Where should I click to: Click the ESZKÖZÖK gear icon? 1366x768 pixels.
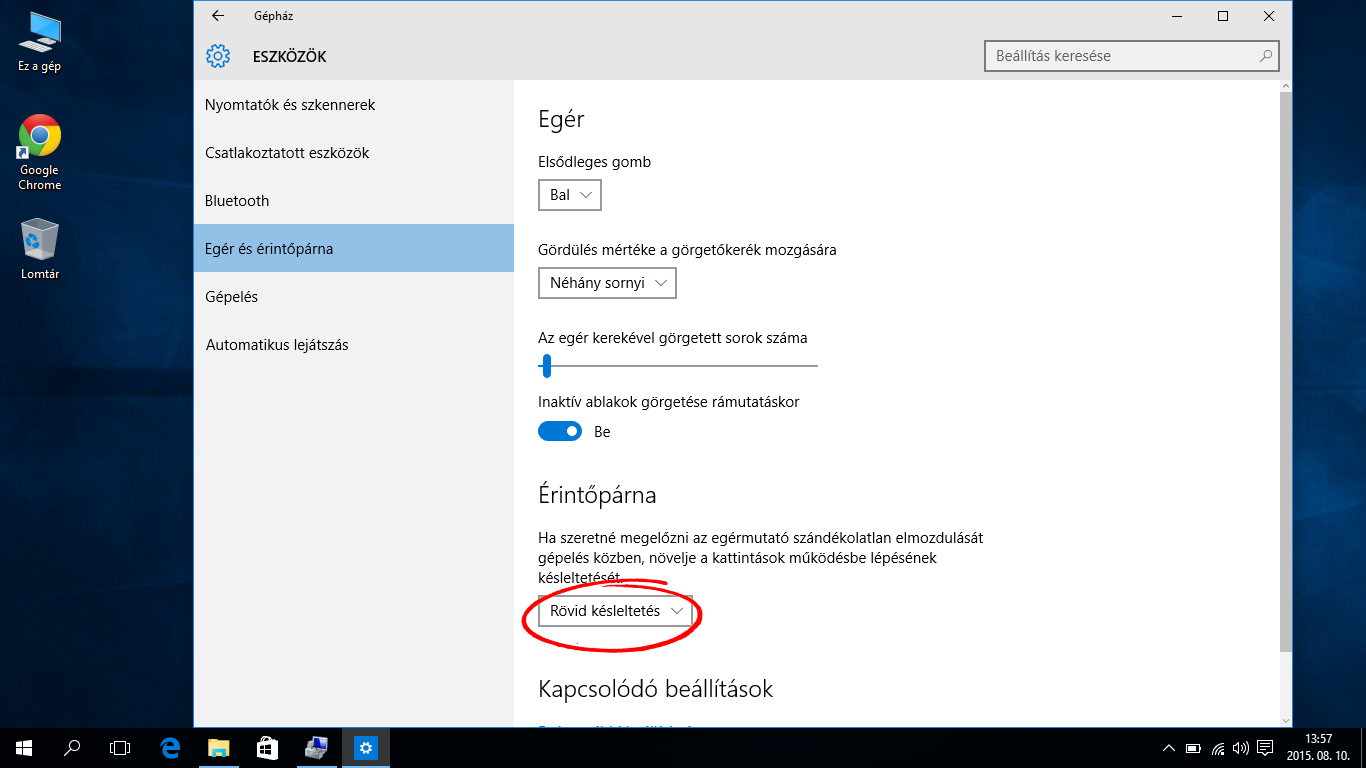pos(218,56)
